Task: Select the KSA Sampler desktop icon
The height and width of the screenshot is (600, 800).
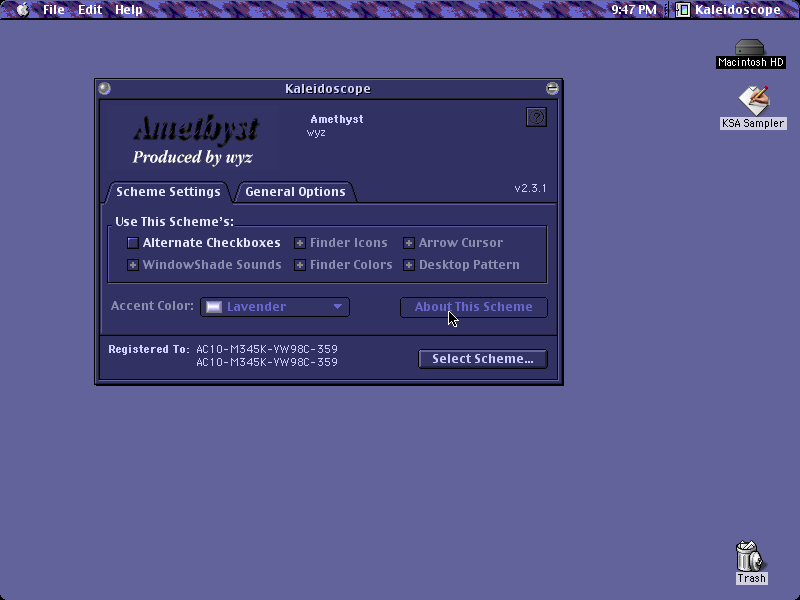Action: pyautogui.click(x=753, y=108)
